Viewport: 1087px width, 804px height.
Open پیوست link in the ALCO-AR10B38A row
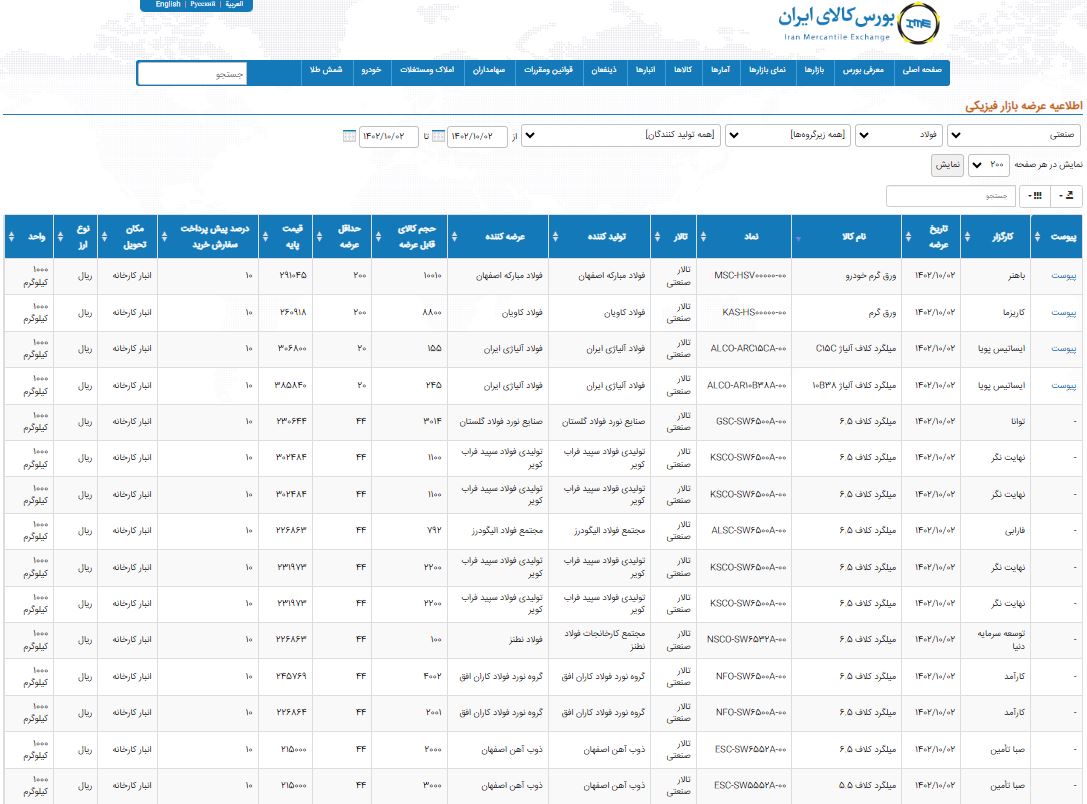1063,385
